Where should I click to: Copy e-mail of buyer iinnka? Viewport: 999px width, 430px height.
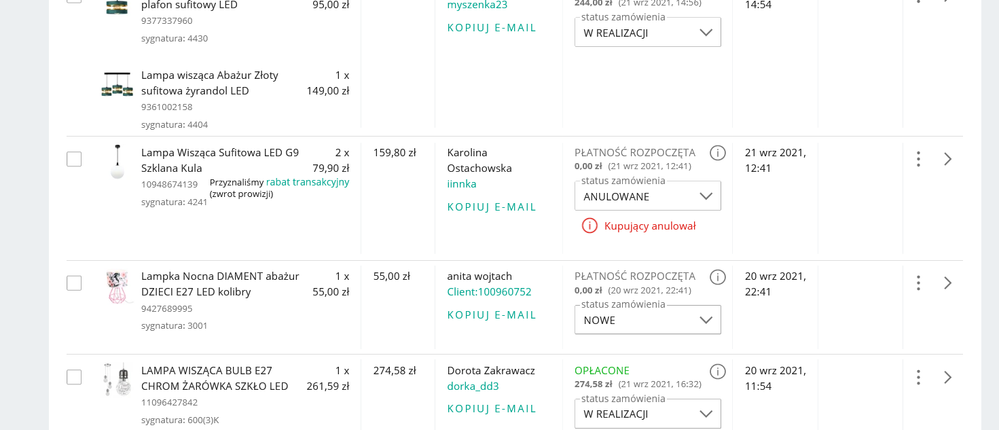[x=491, y=207]
